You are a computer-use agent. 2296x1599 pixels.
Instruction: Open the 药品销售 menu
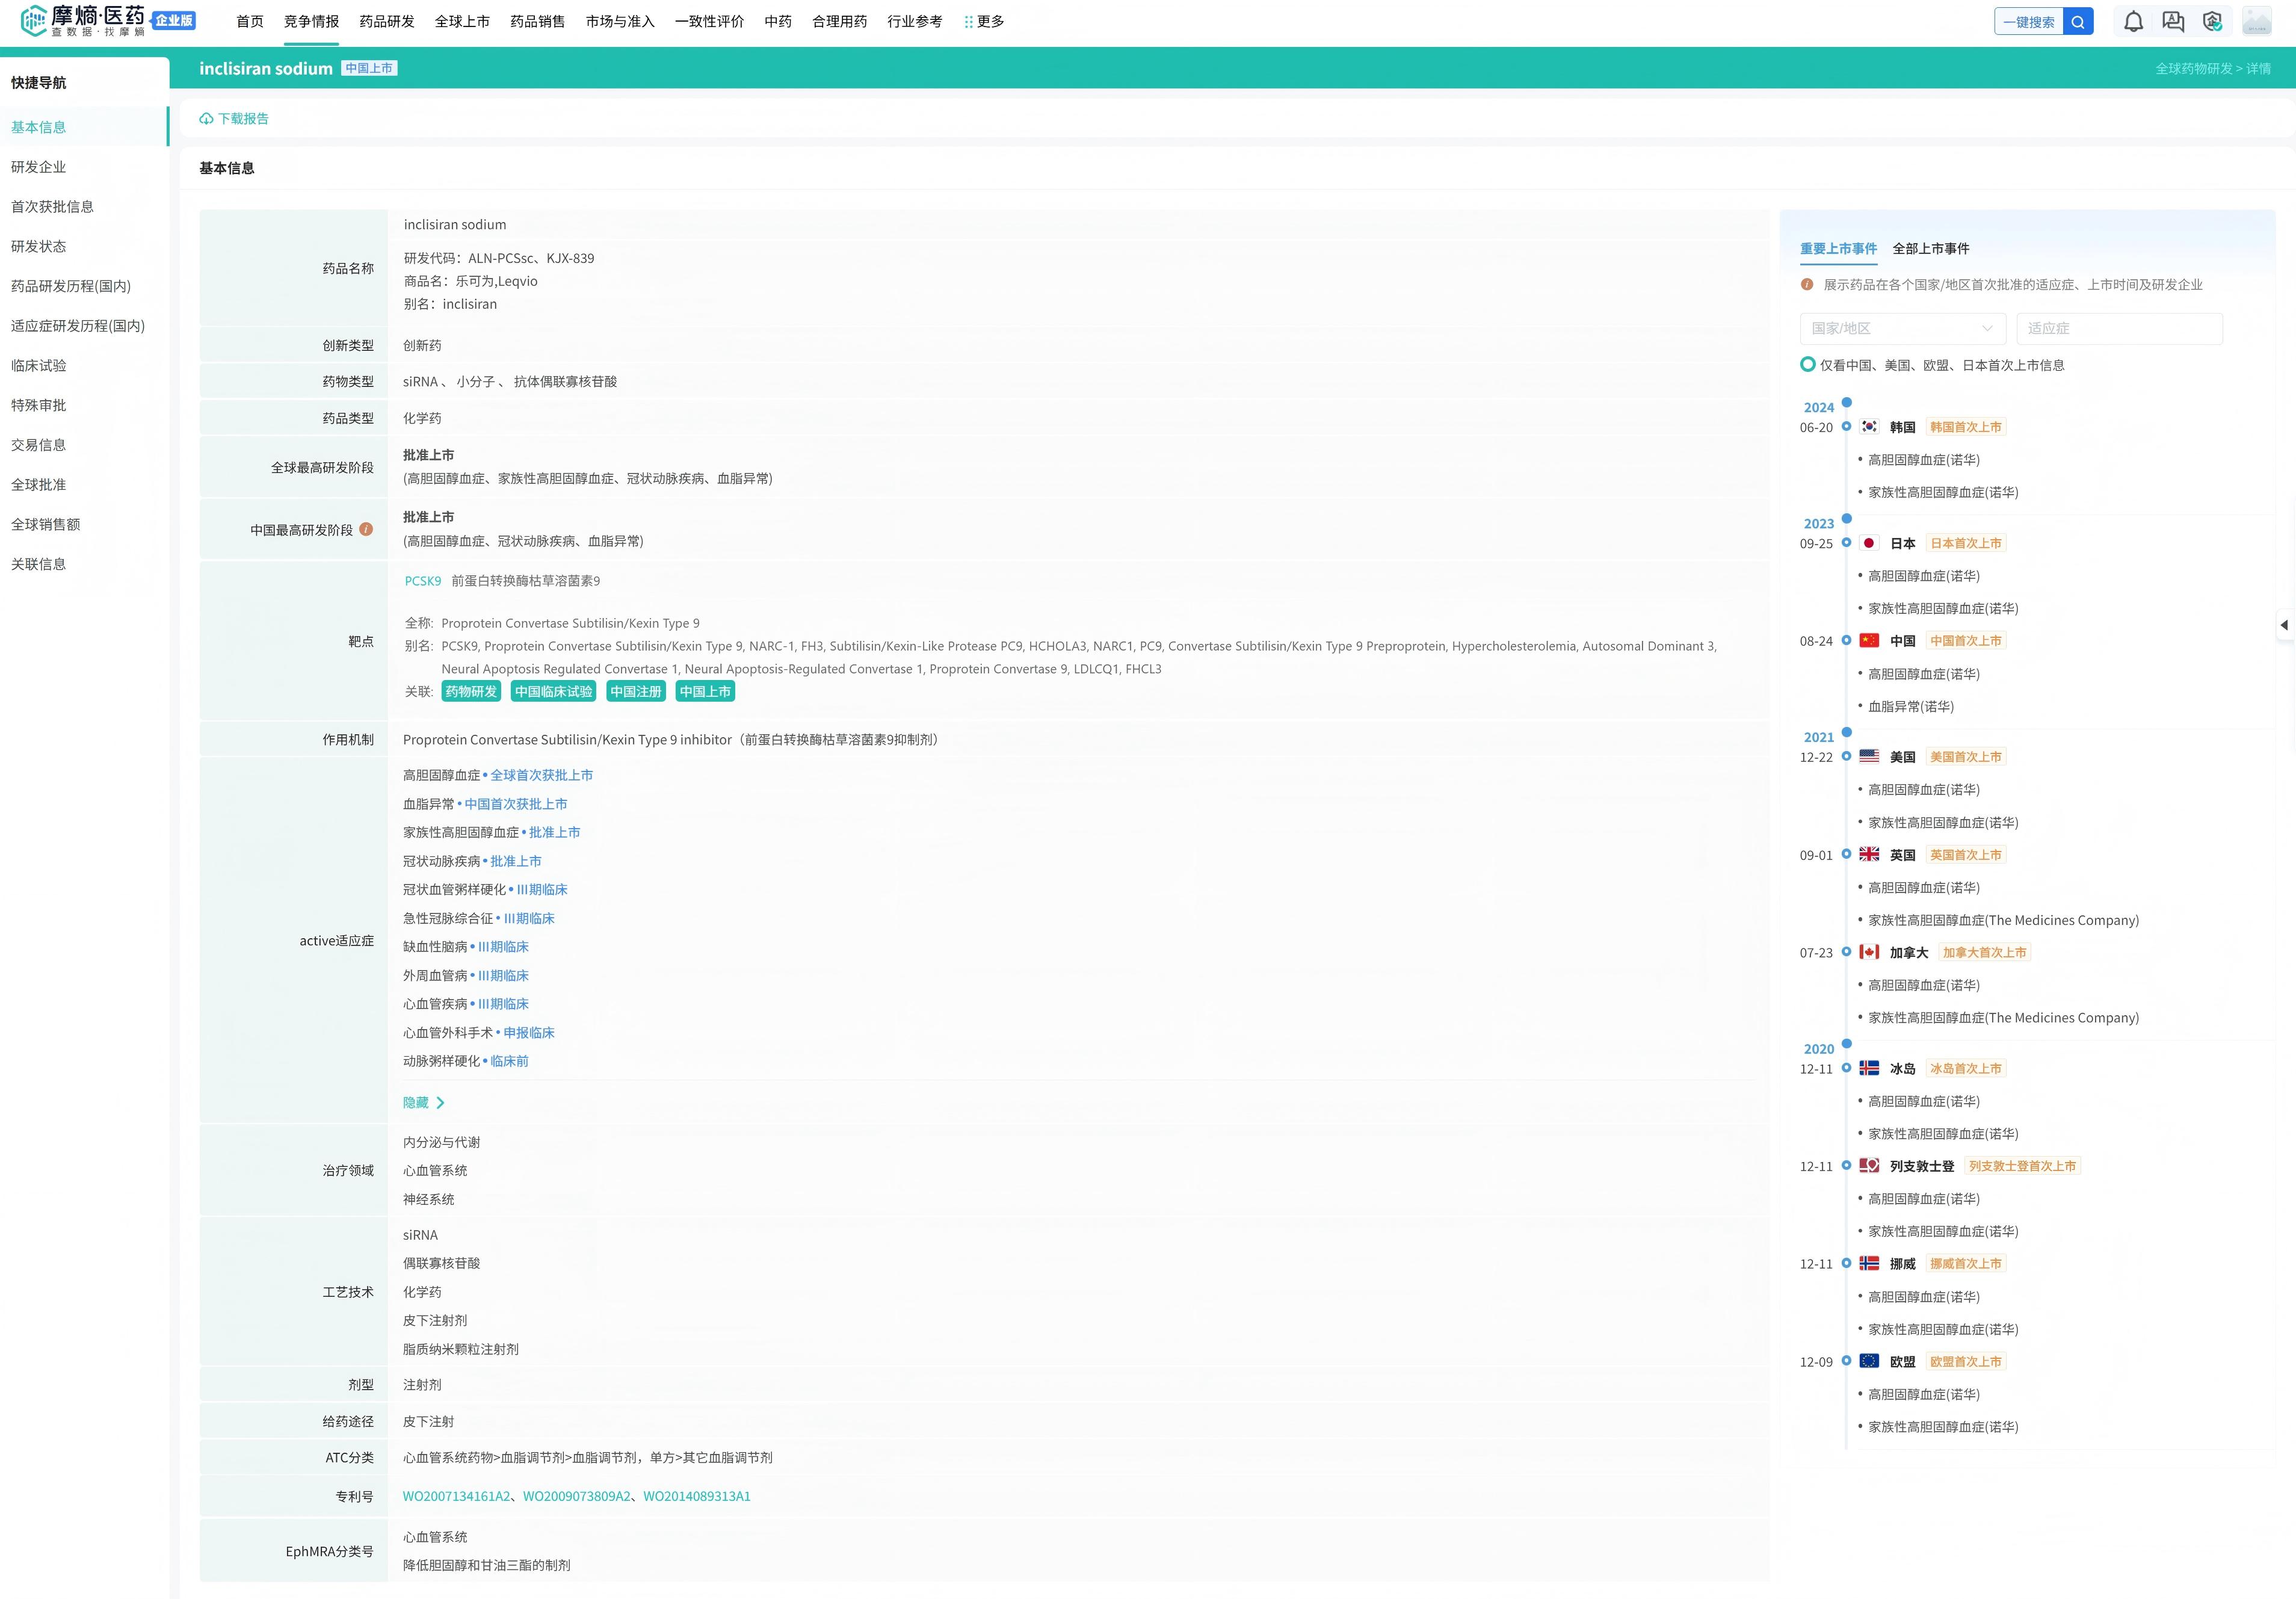(538, 22)
